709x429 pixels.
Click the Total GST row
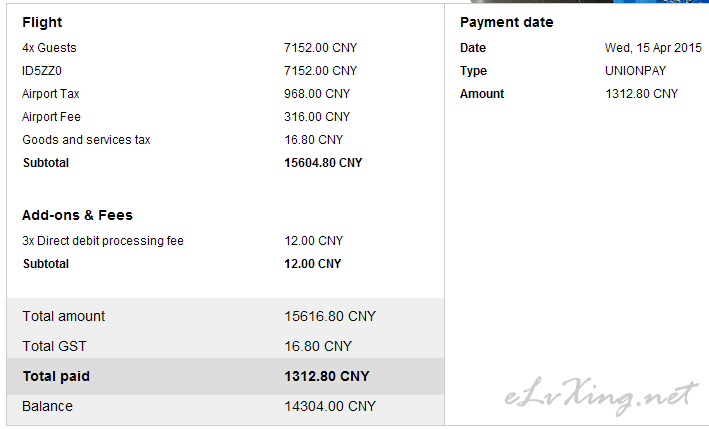tap(226, 346)
